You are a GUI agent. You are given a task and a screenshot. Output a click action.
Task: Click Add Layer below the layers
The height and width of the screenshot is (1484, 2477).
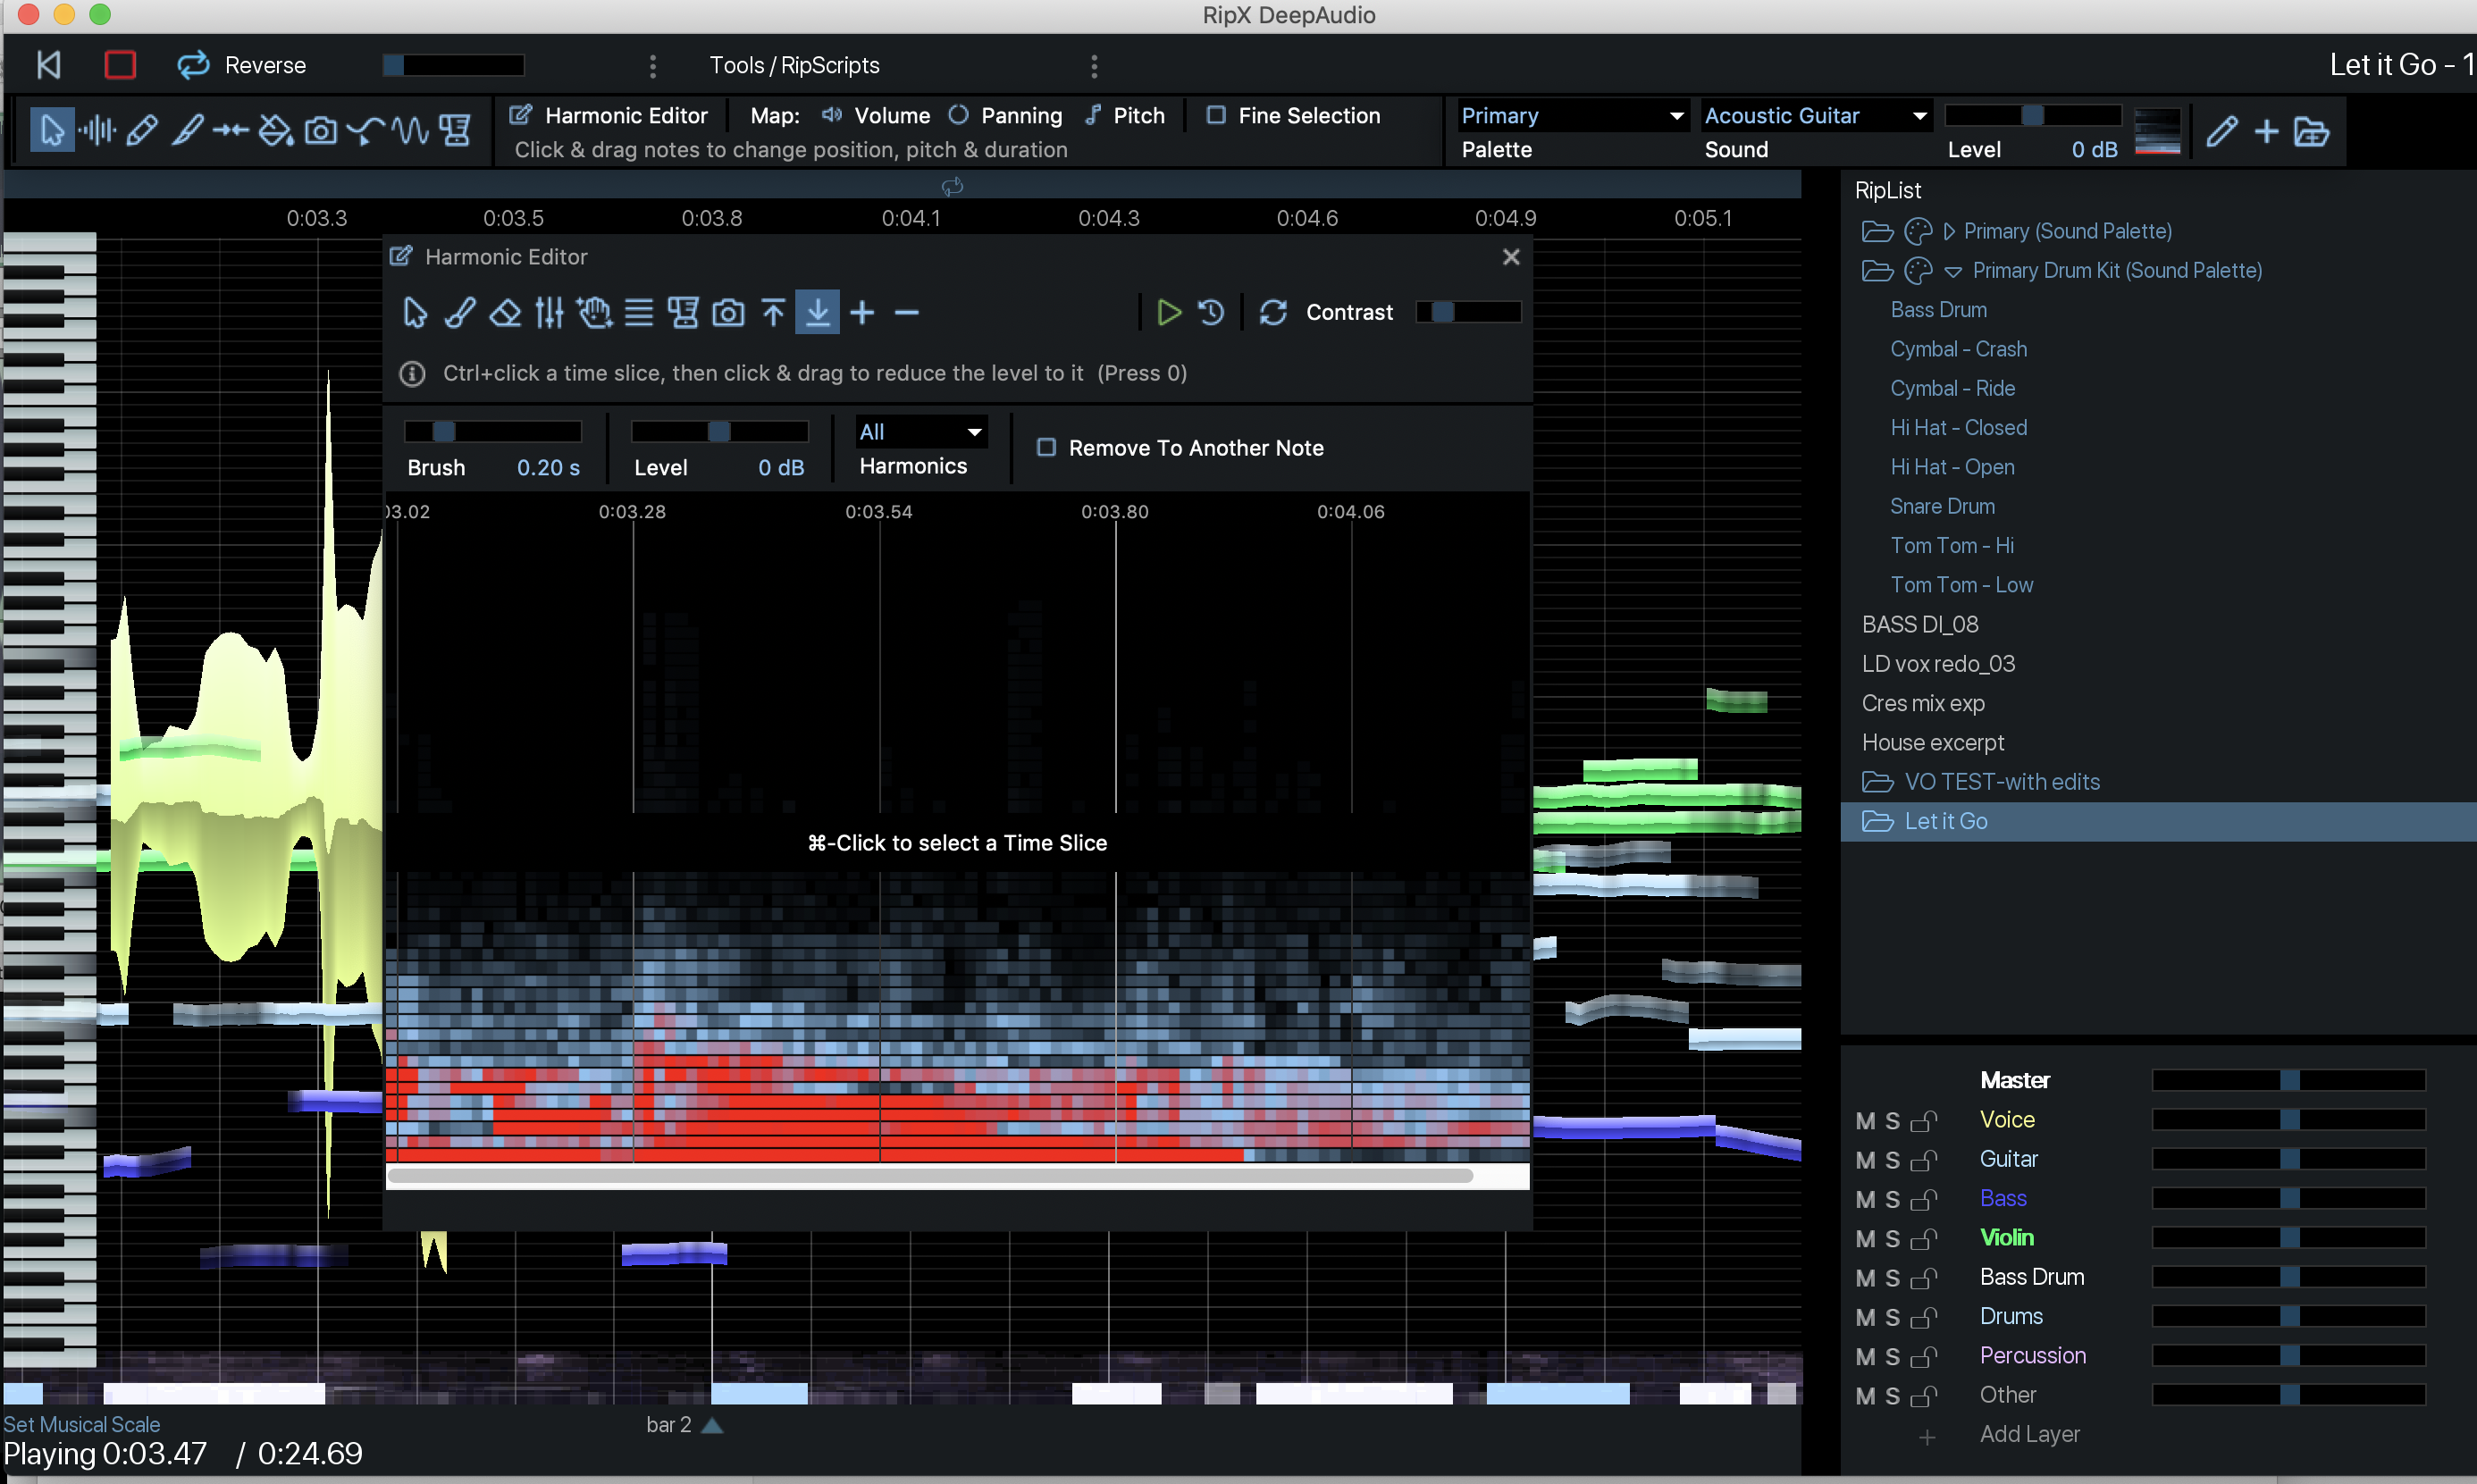[2029, 1434]
